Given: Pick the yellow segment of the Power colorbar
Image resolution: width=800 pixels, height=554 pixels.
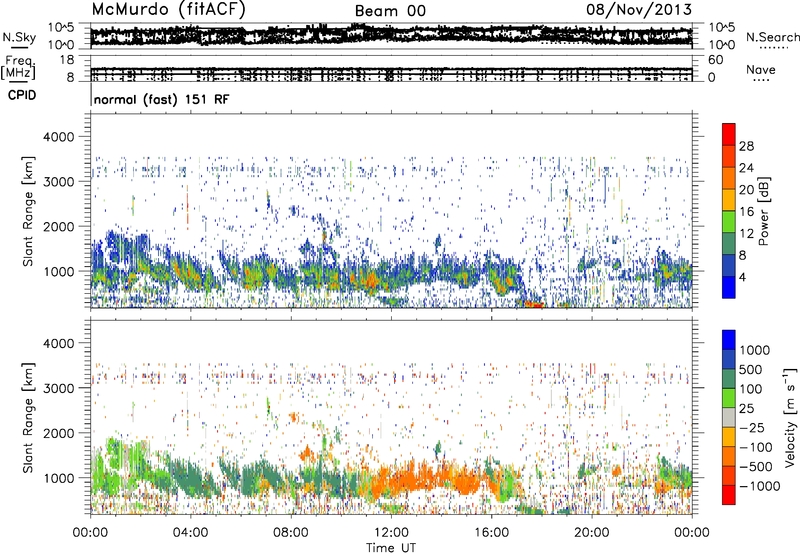Looking at the screenshot, I should click(x=729, y=200).
